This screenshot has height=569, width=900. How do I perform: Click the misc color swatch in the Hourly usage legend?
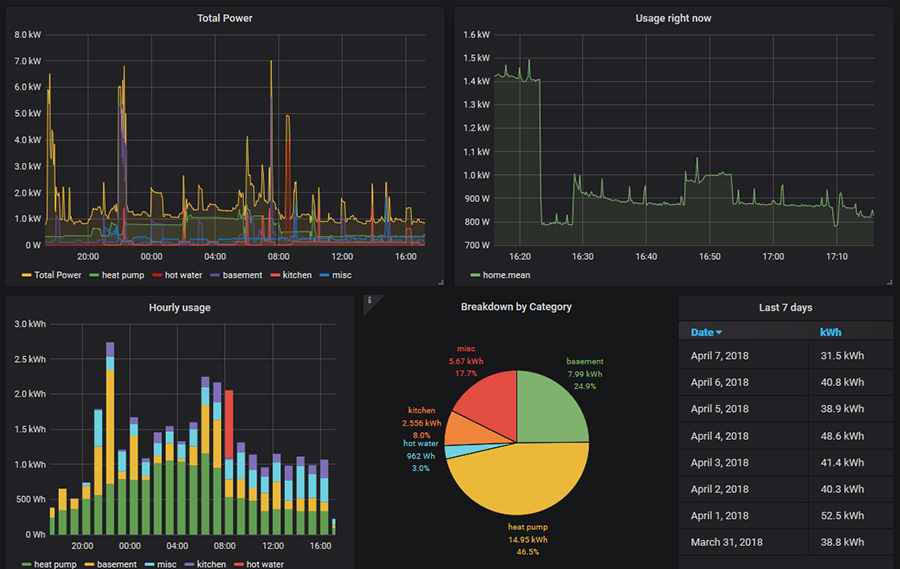[x=147, y=565]
